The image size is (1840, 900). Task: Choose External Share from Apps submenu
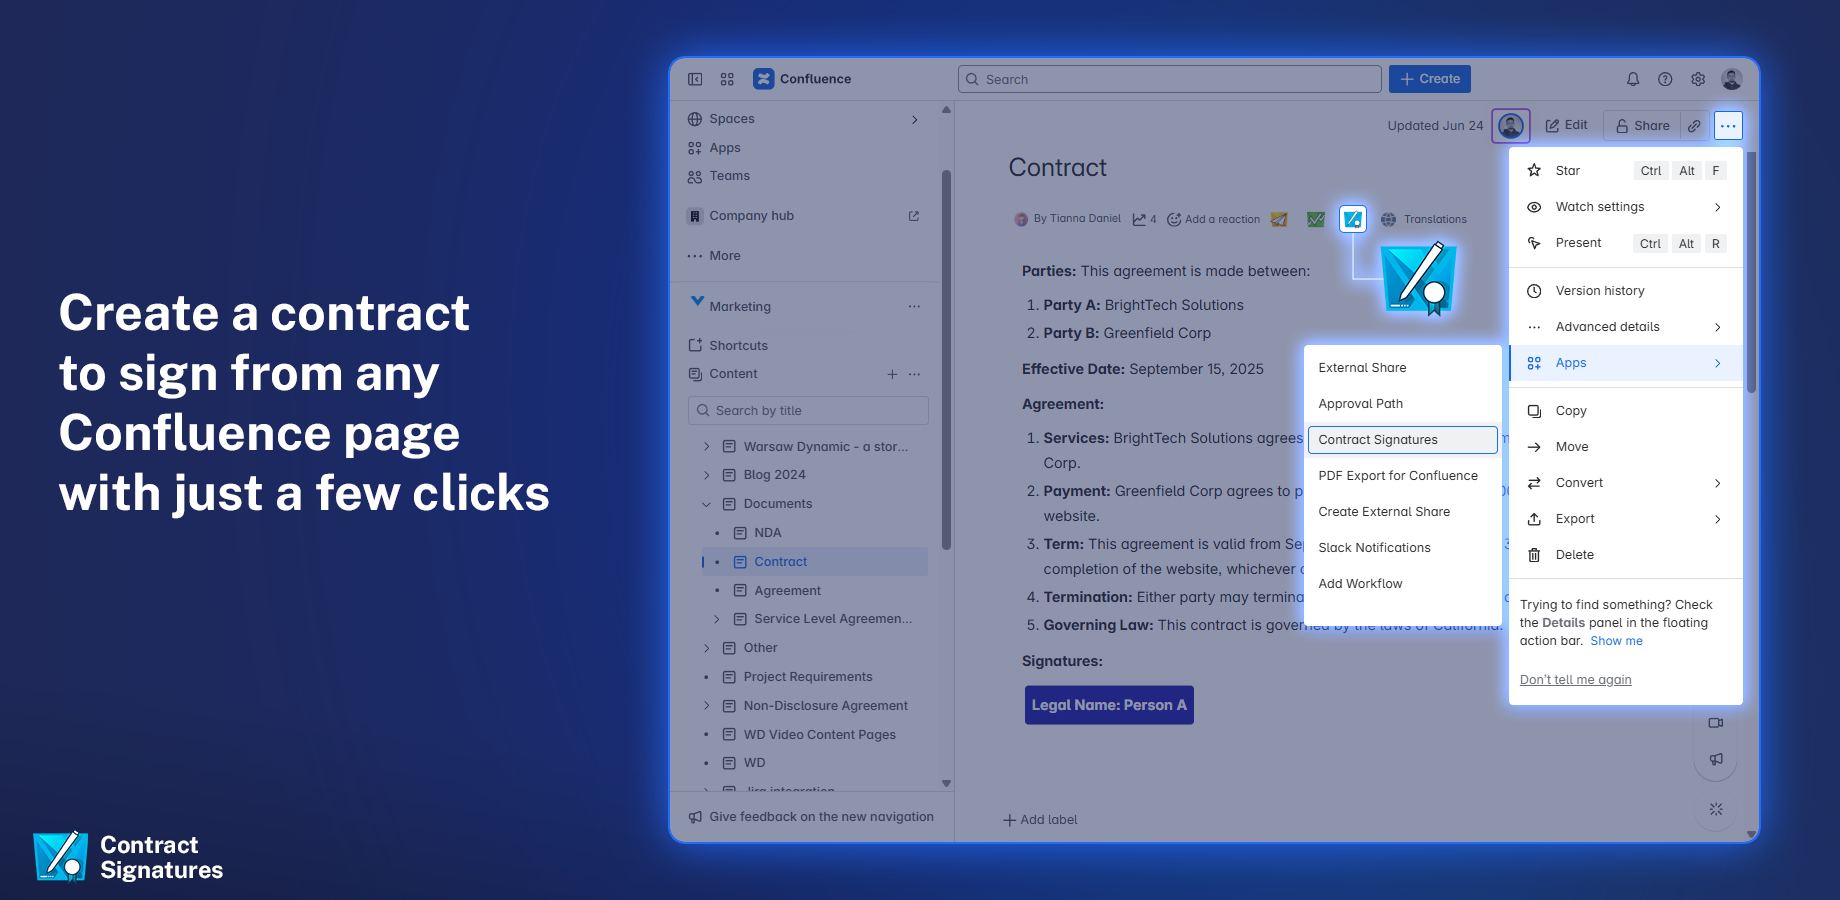coord(1403,368)
